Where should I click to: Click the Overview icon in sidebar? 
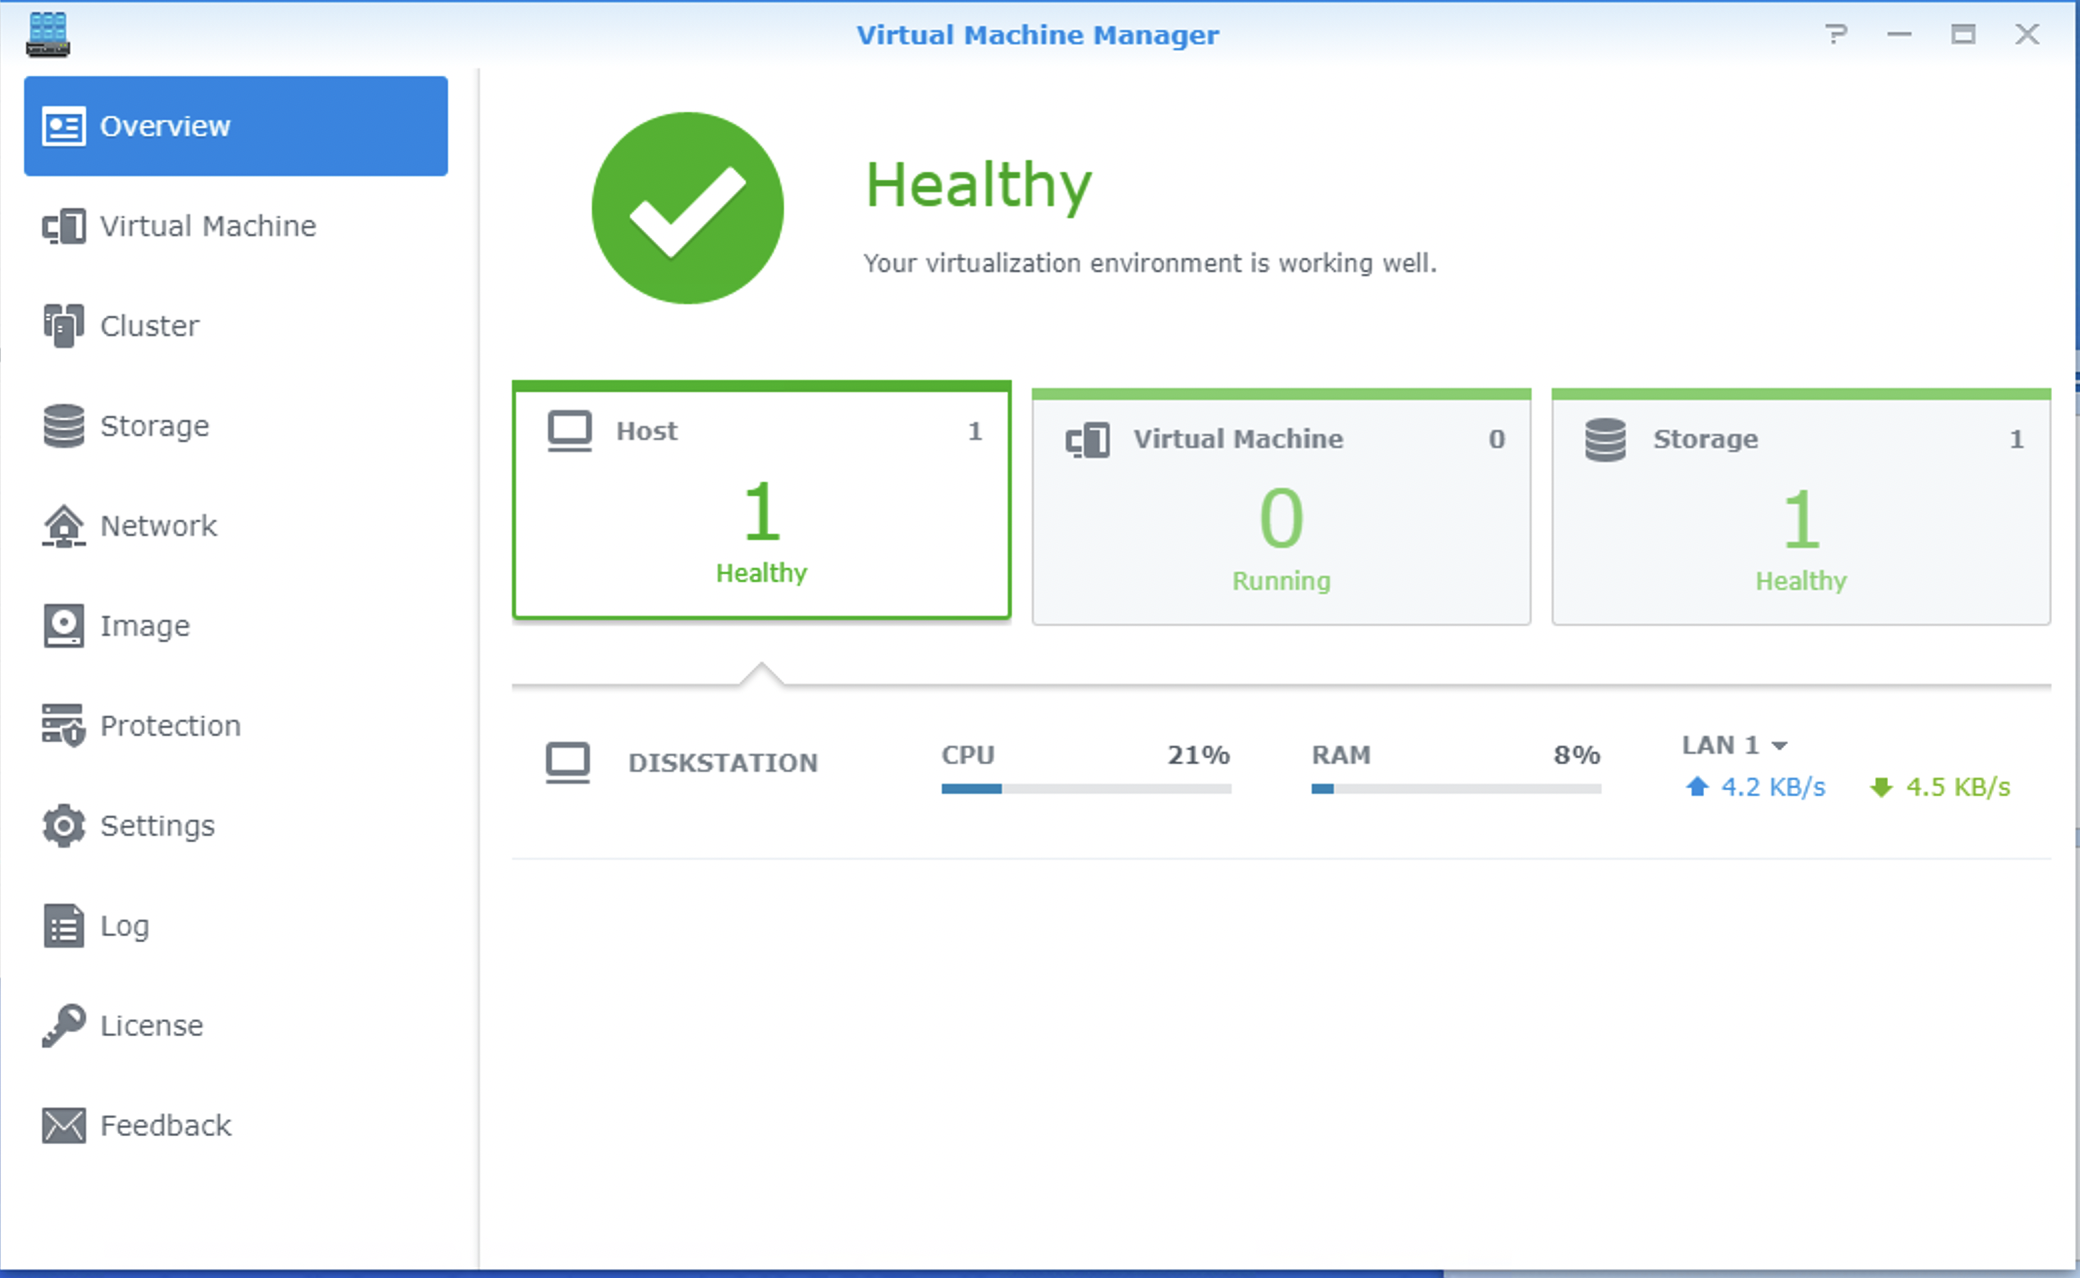(63, 127)
